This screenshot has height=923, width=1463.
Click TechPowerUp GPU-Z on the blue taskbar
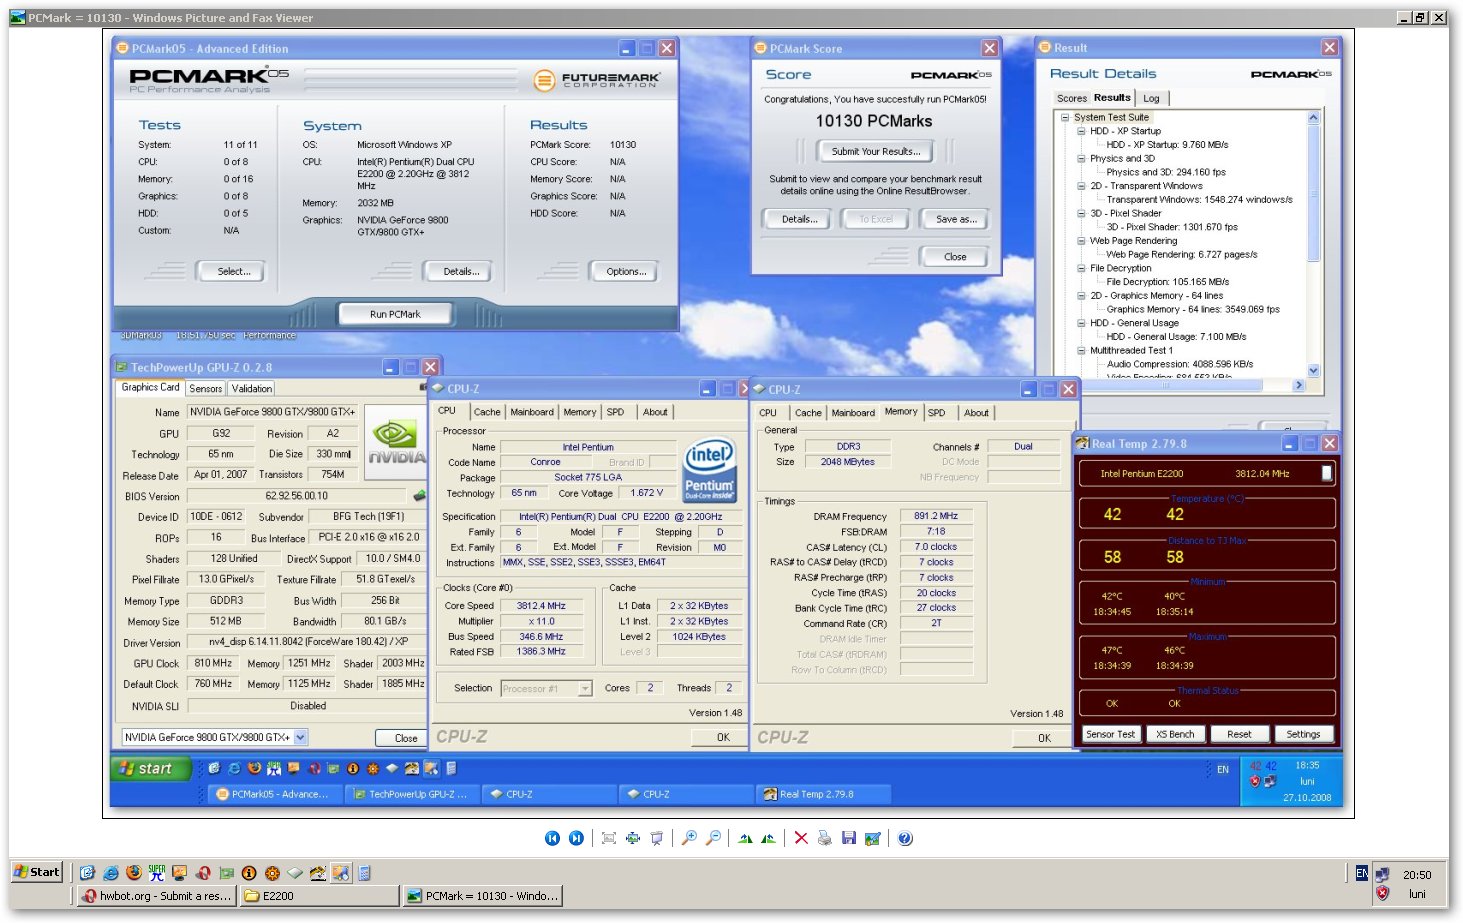(411, 794)
